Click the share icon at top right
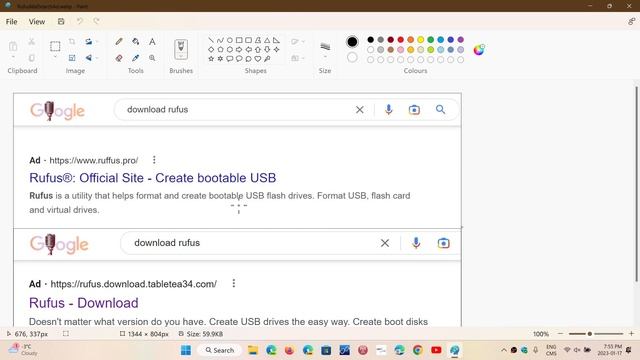The height and width of the screenshot is (360, 640). click(x=631, y=21)
